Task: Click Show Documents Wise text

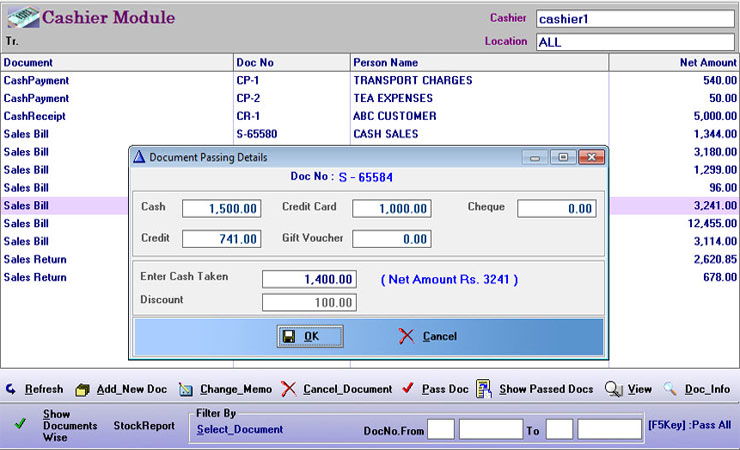Action: click(x=70, y=425)
